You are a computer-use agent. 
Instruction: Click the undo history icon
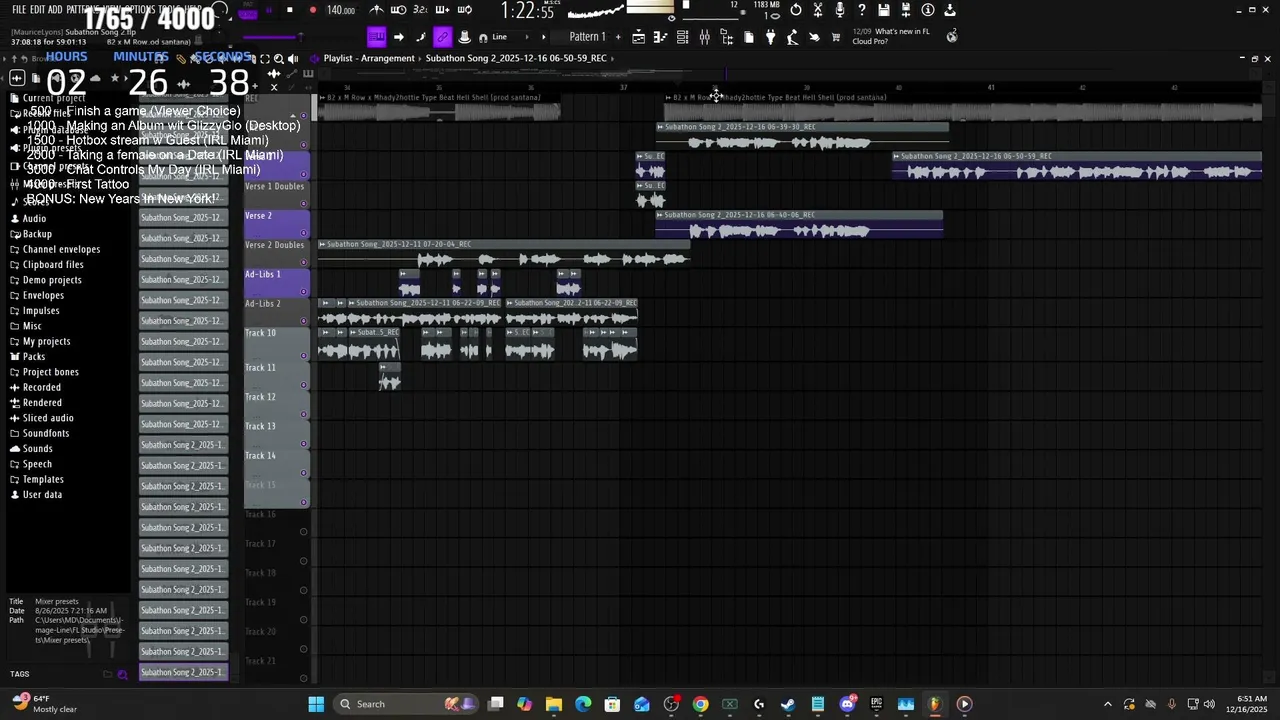(795, 10)
